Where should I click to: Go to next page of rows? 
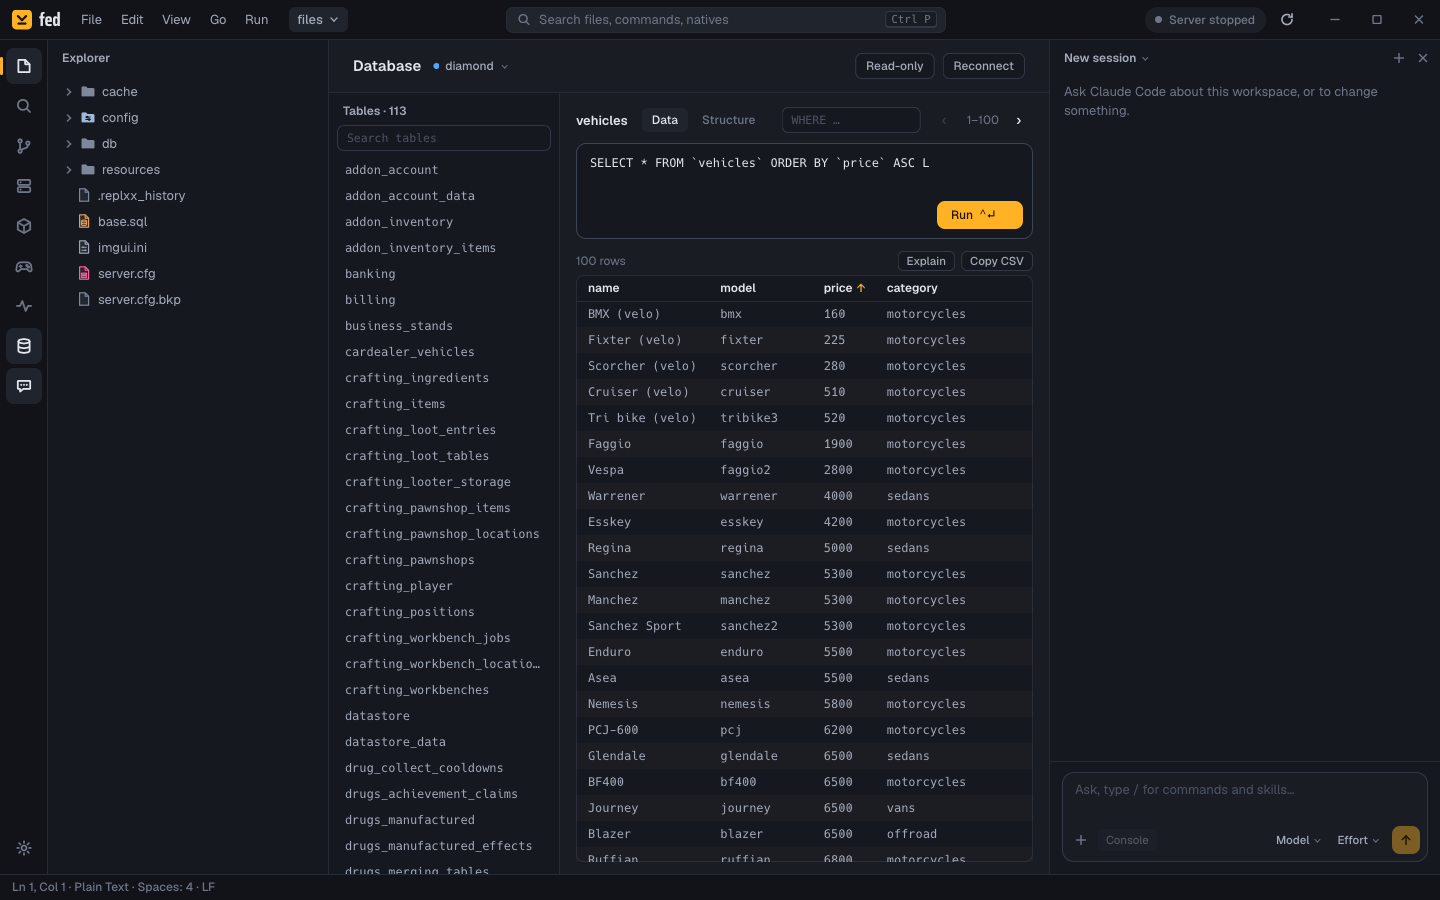(1019, 120)
